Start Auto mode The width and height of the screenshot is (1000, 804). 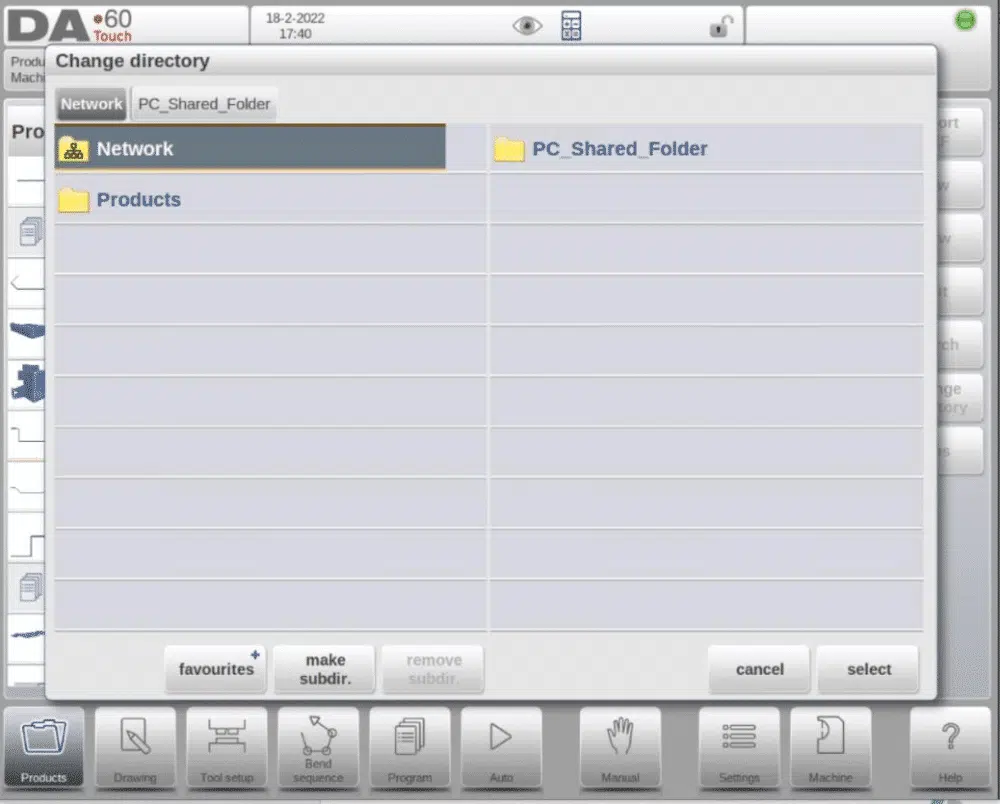click(x=501, y=749)
